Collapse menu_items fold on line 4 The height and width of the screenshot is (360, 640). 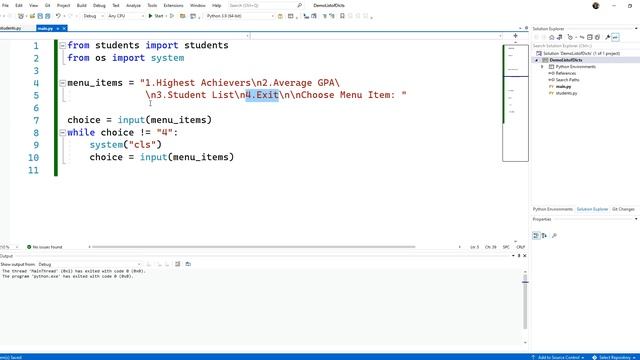pos(62,83)
